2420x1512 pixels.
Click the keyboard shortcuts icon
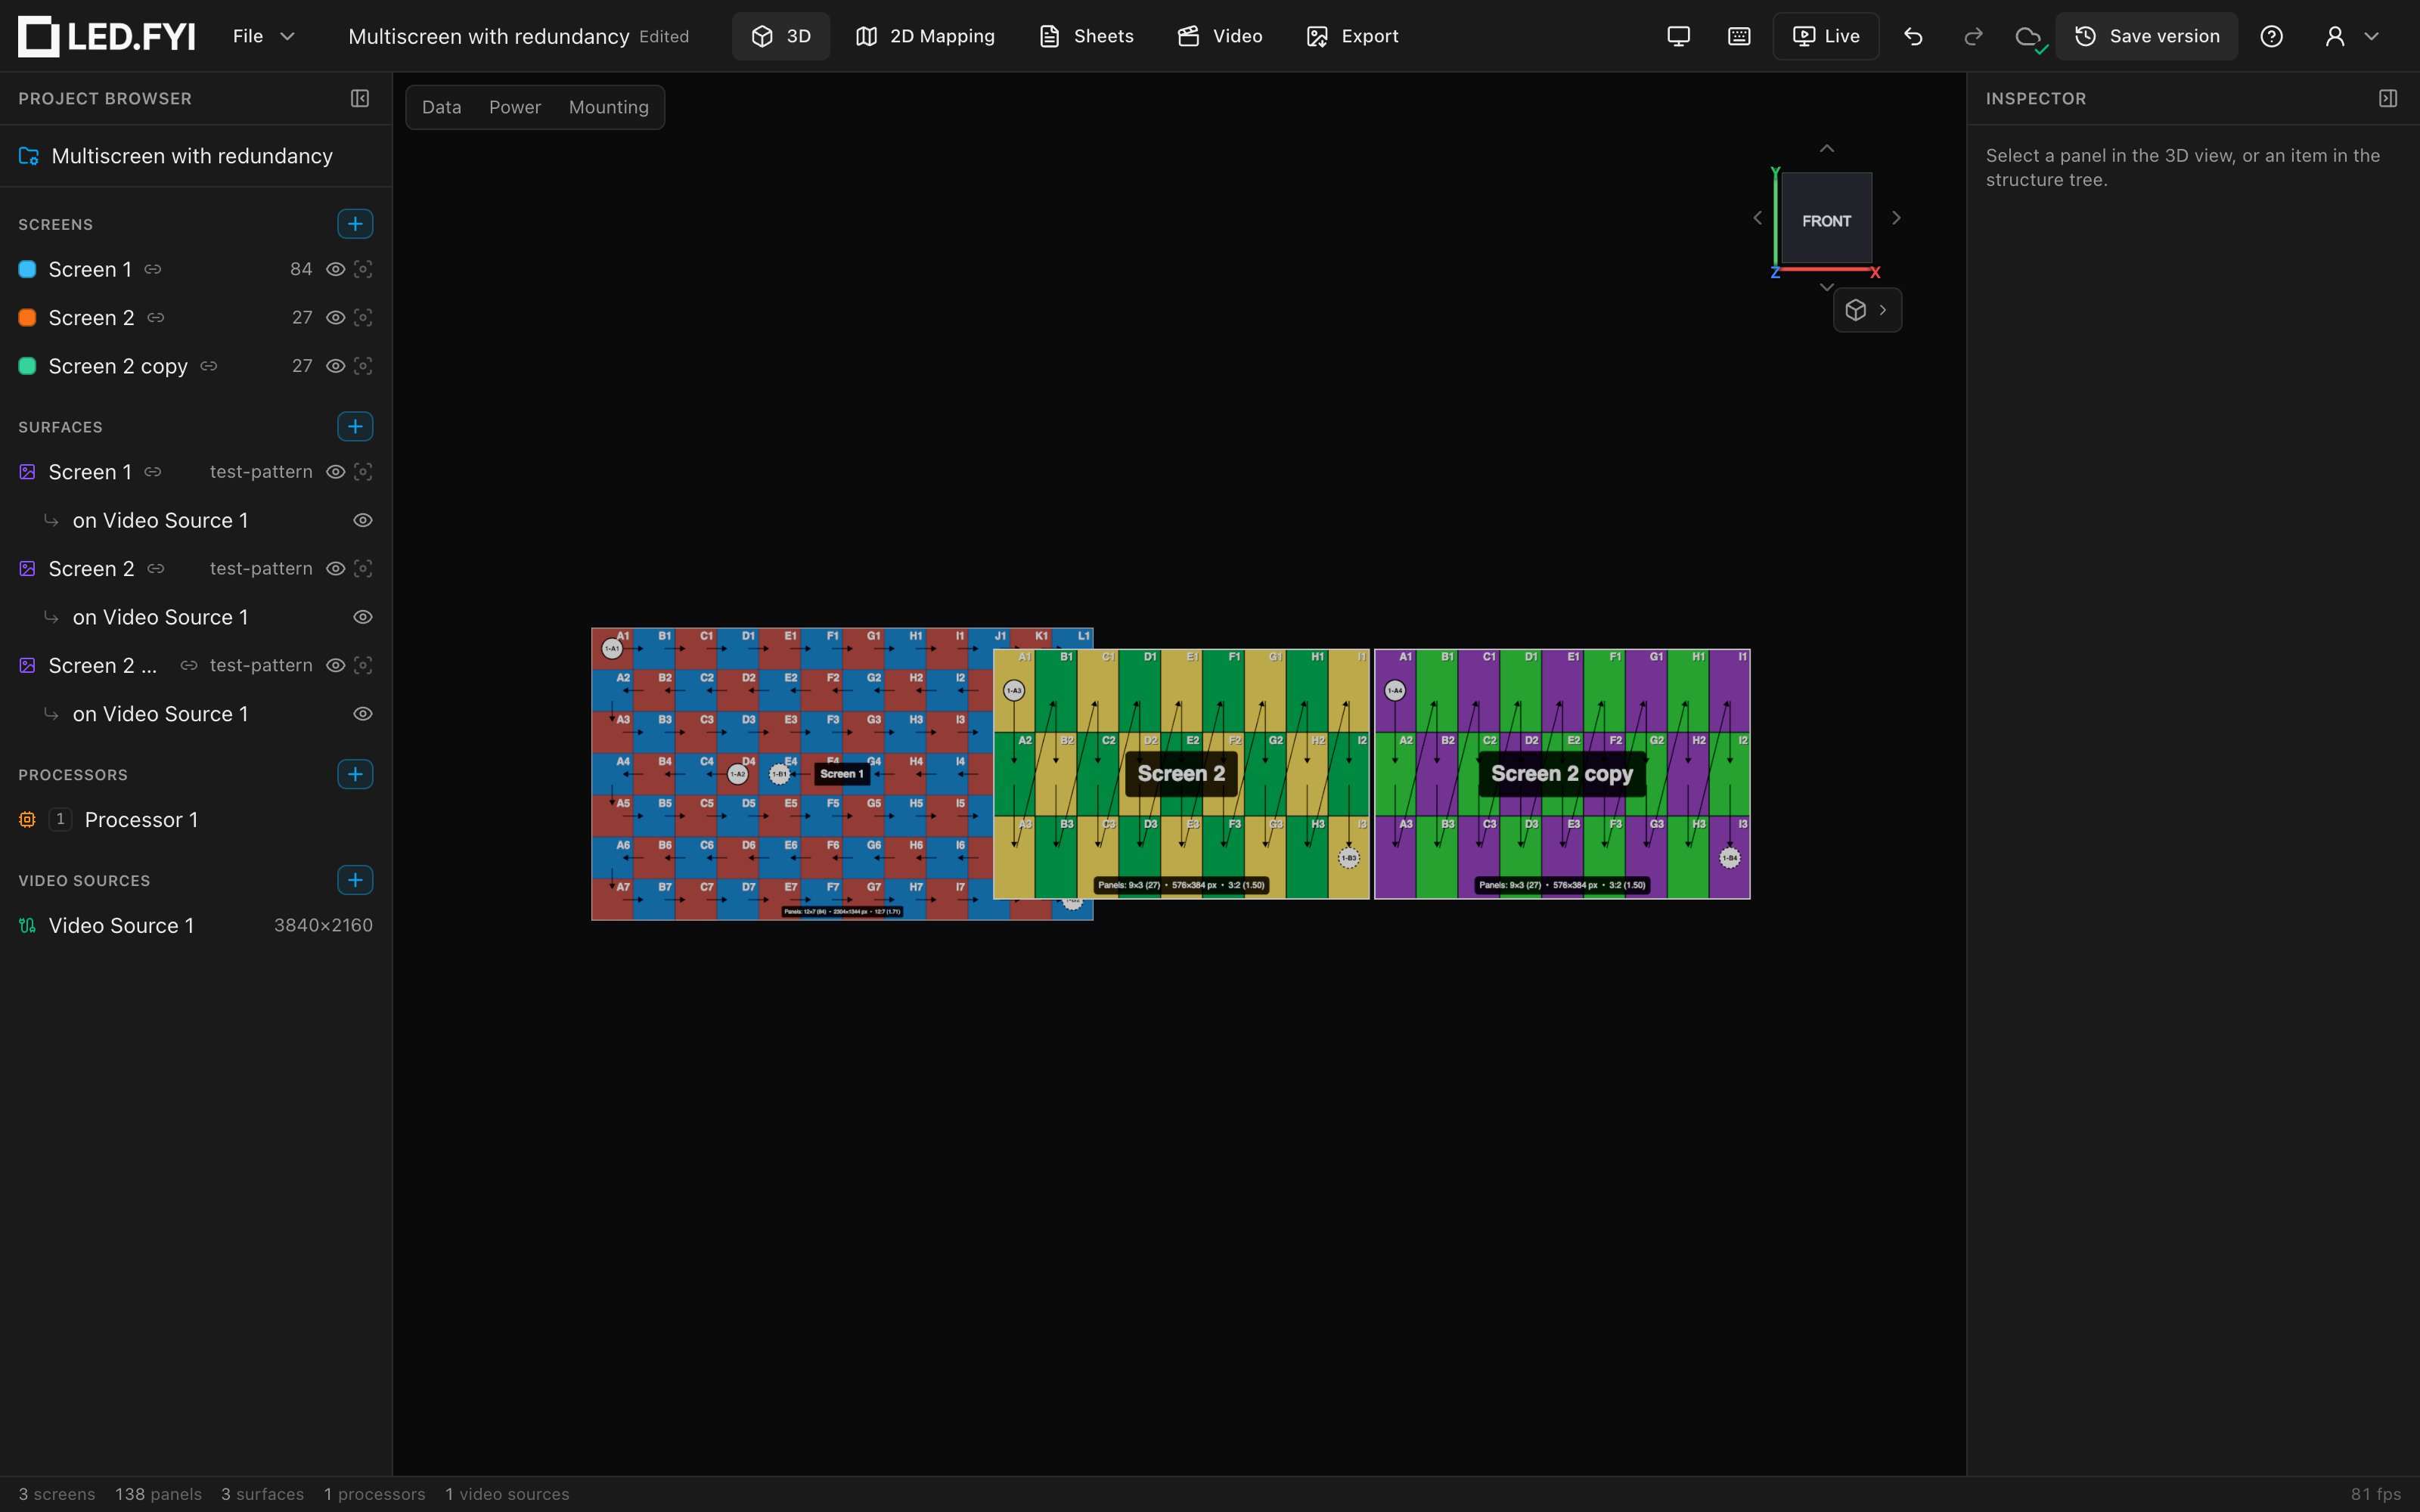(1739, 36)
